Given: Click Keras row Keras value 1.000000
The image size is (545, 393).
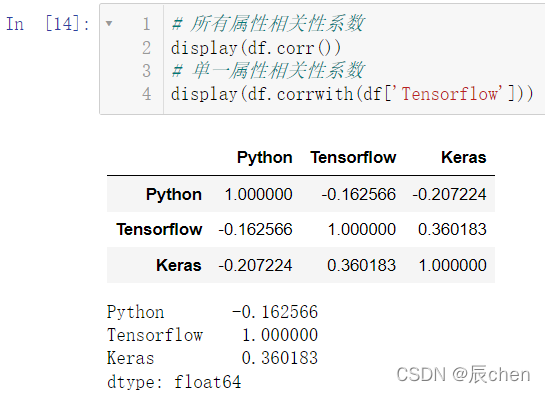Looking at the screenshot, I should coord(453,265).
